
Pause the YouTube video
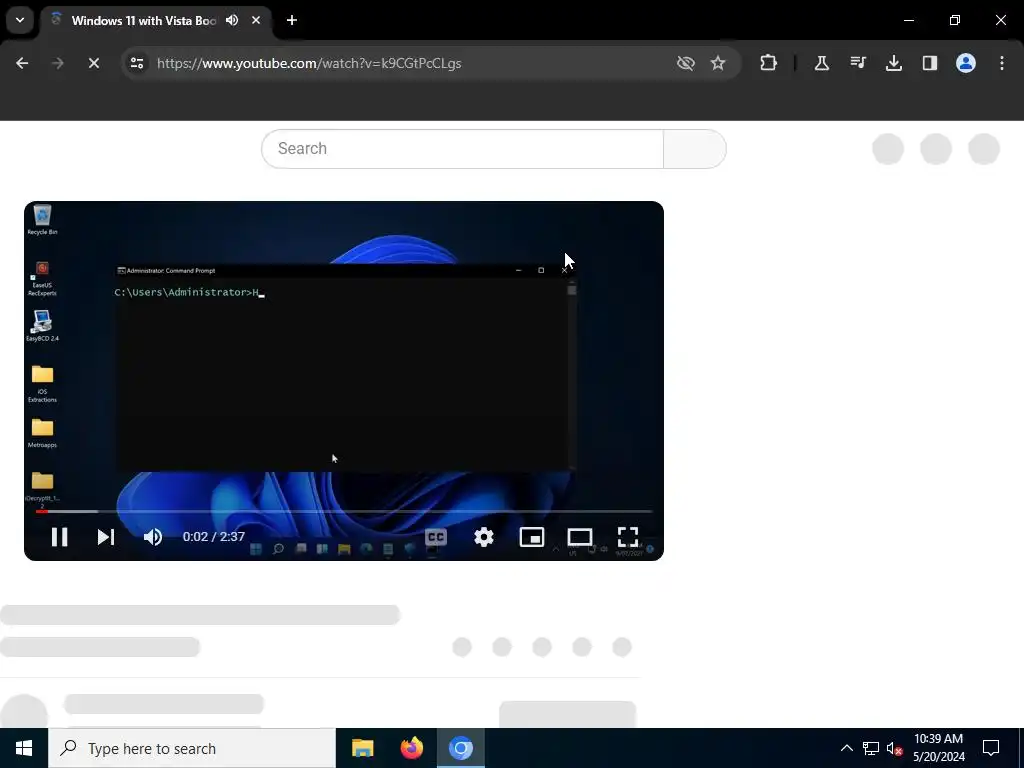tap(59, 537)
